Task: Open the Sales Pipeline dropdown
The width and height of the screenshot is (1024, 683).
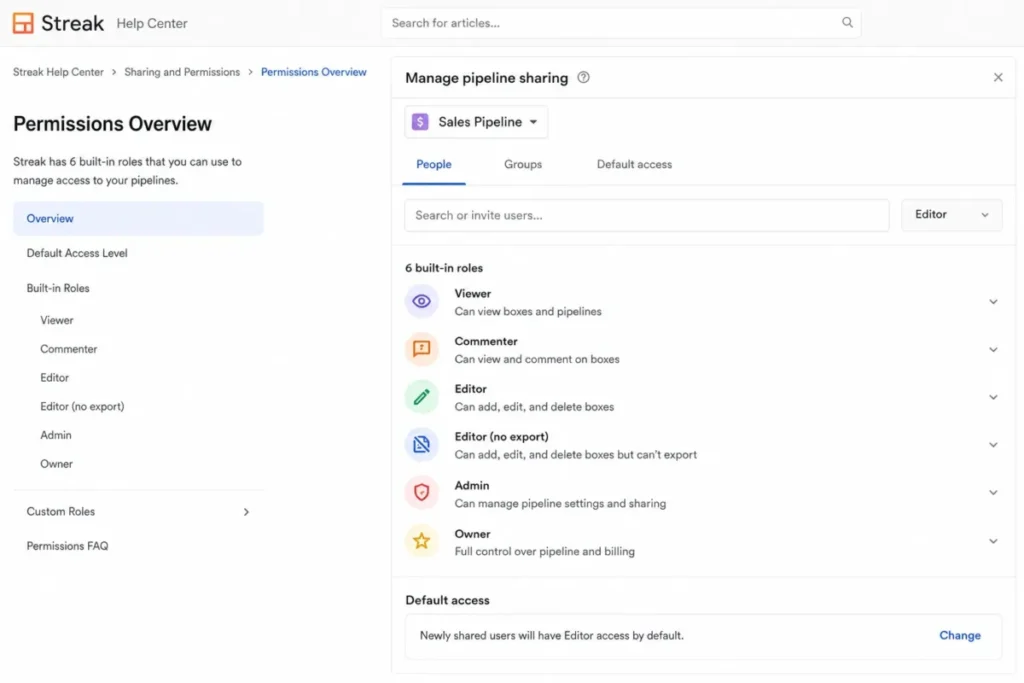Action: pyautogui.click(x=476, y=122)
